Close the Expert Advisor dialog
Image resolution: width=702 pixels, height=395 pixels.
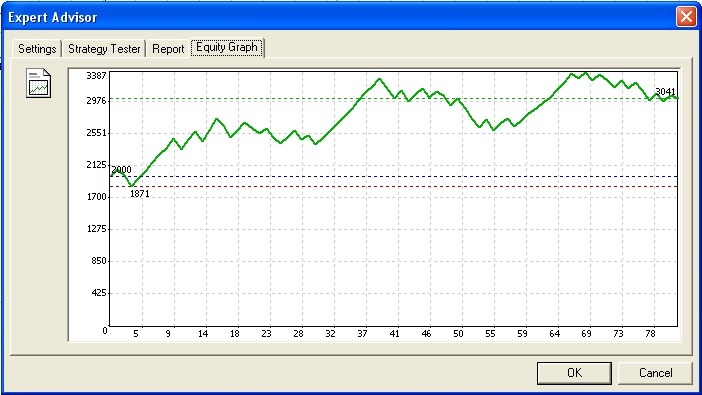point(686,17)
